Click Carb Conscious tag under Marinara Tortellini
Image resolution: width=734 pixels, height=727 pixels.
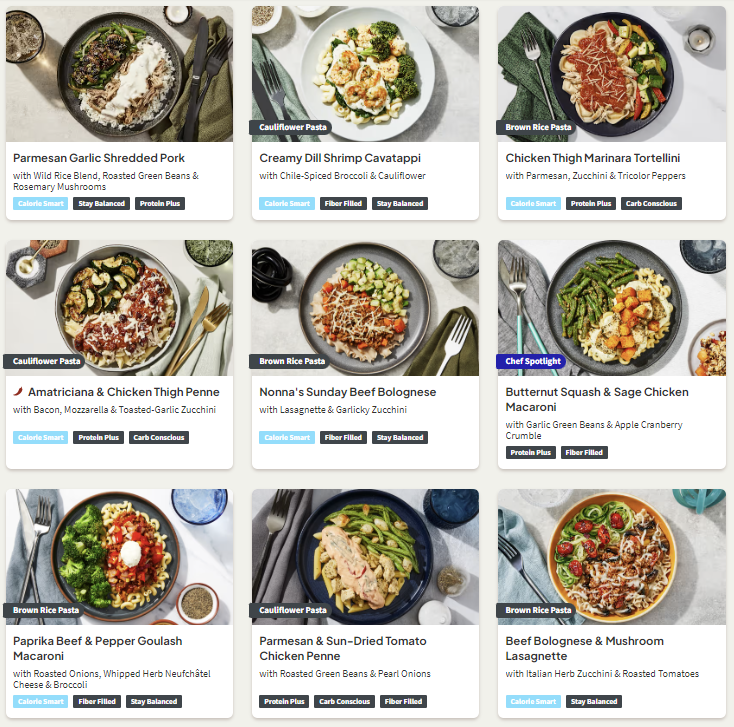(x=651, y=204)
